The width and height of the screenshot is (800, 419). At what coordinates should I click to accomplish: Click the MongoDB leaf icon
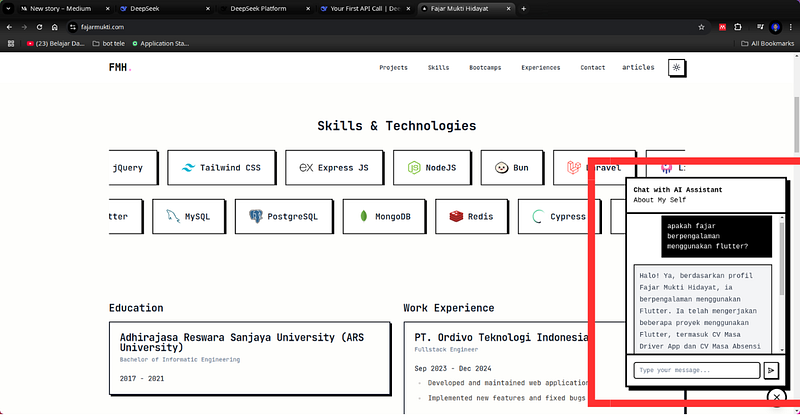pos(364,216)
